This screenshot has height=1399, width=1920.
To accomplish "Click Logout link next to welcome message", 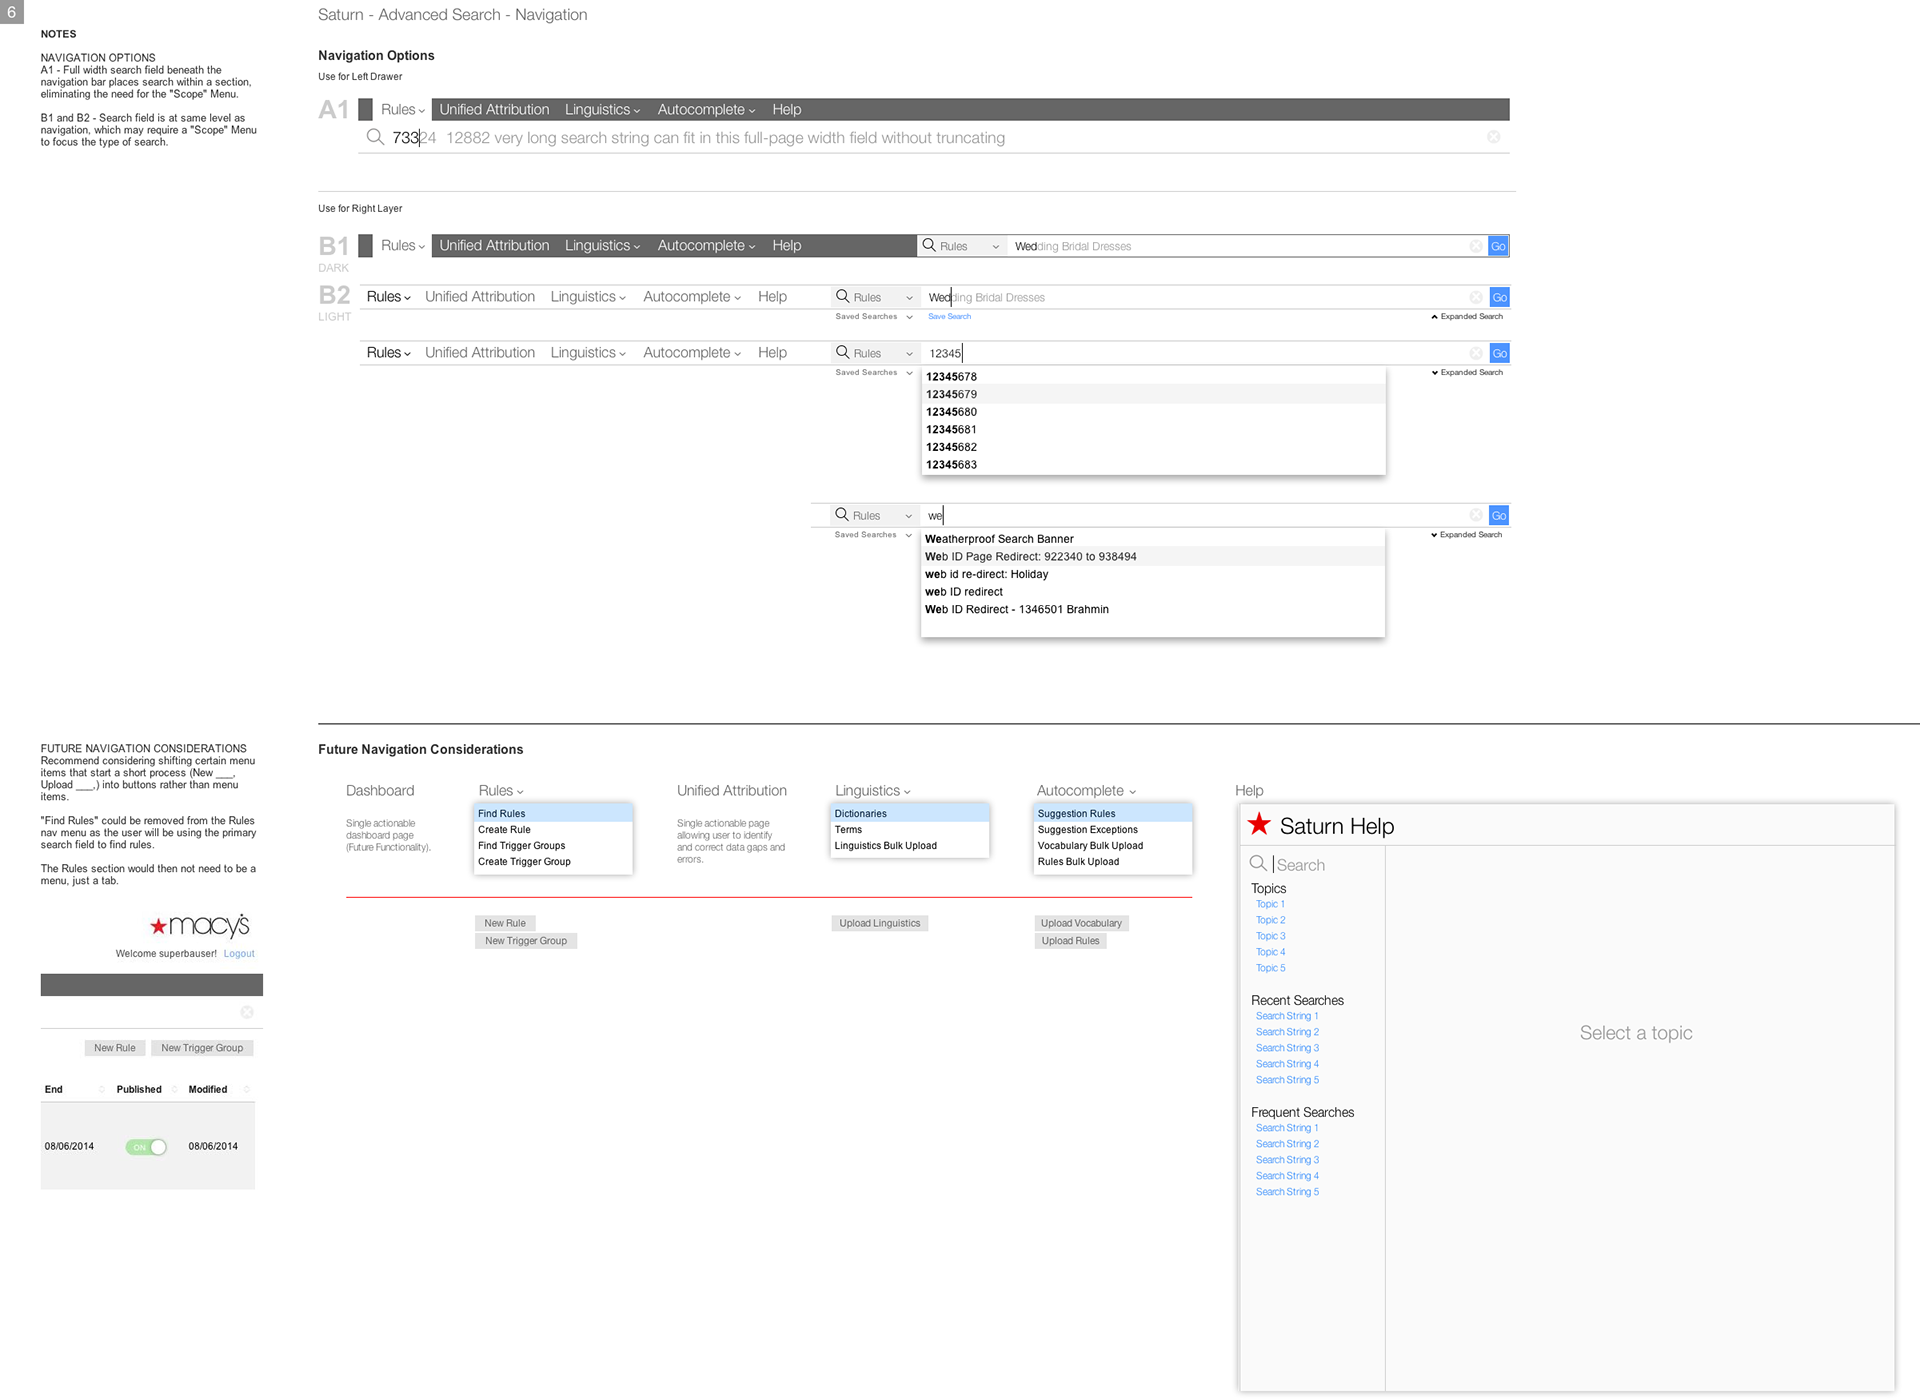I will click(x=239, y=954).
